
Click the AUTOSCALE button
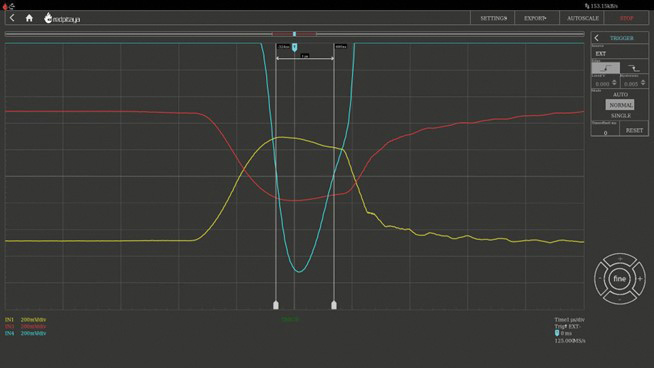pos(583,18)
